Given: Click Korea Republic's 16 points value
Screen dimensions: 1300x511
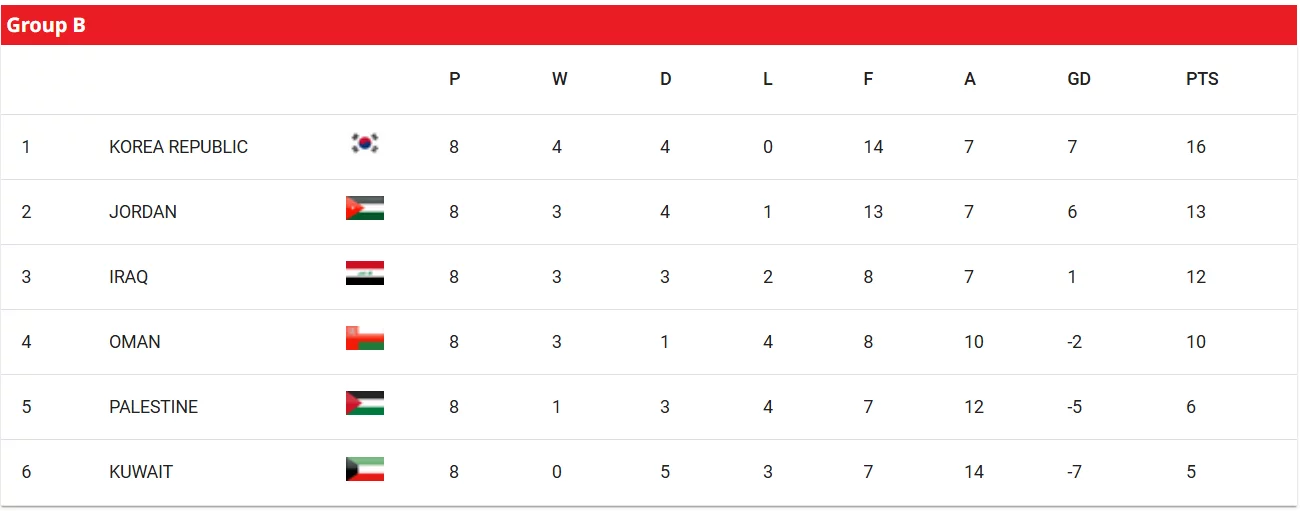Looking at the screenshot, I should click(1196, 147).
